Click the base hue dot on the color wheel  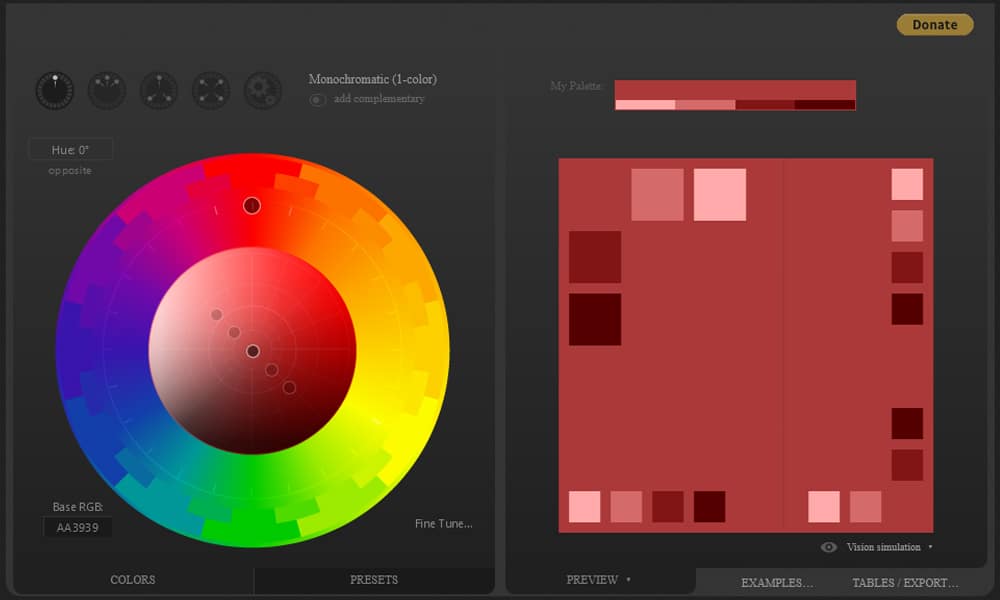coord(252,205)
